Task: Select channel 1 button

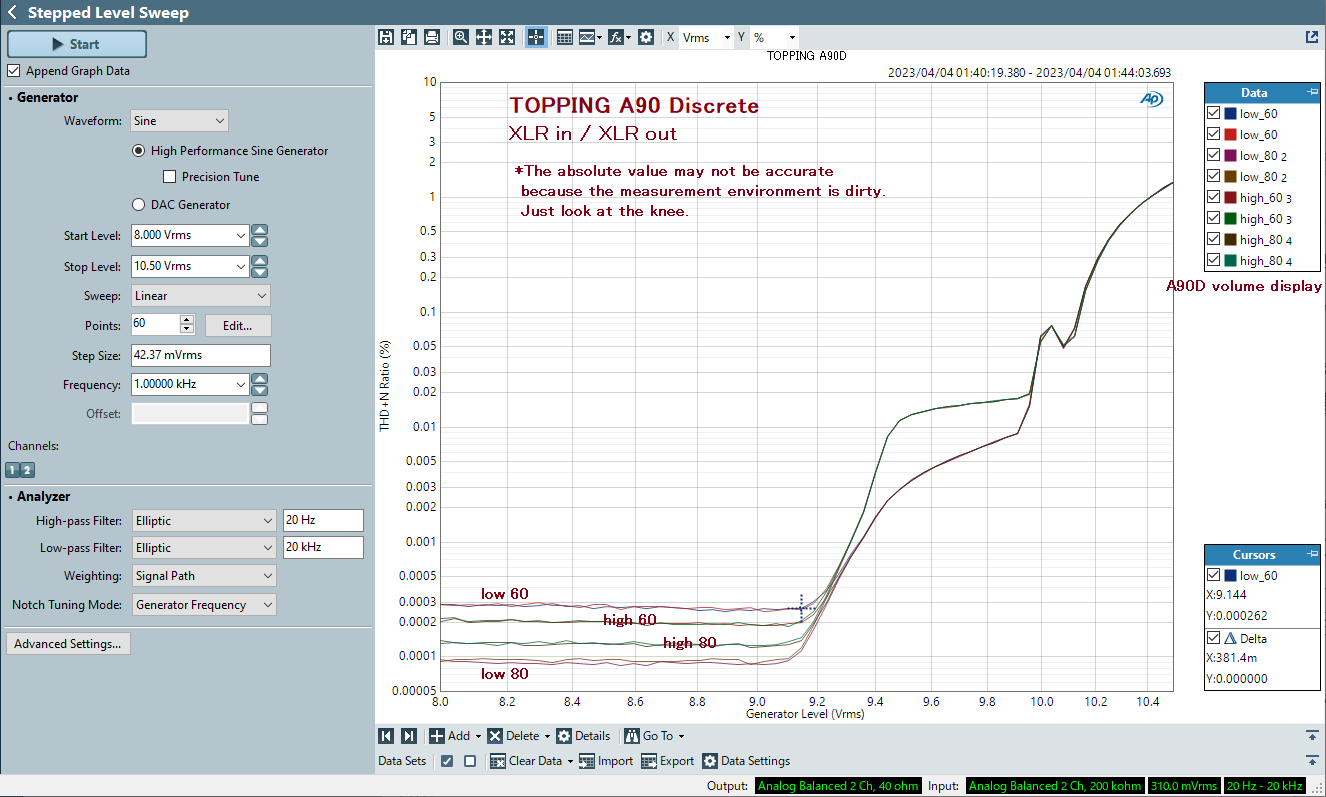Action: 13,470
